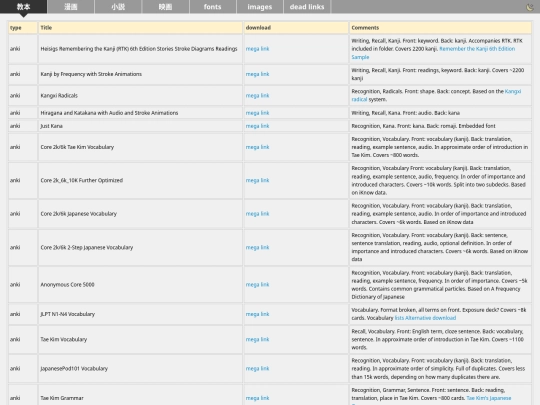Follow the Remember the Kanji 6th Edition Sample link
This screenshot has height=405, width=540.
[433, 53]
